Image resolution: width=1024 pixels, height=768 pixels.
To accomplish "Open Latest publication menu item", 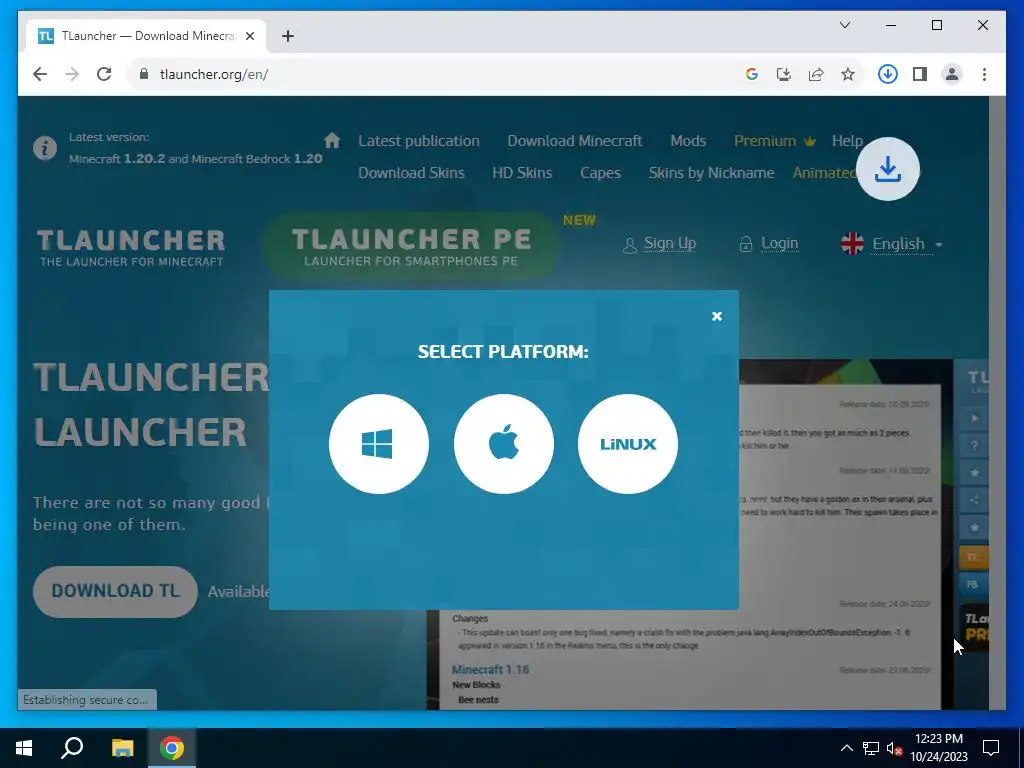I will click(x=419, y=141).
